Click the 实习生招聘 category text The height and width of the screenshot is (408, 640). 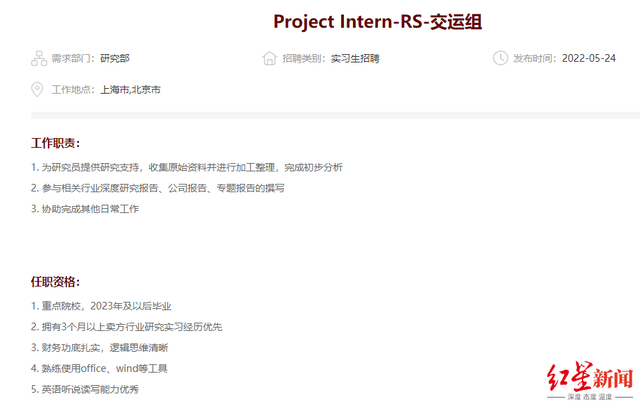pyautogui.click(x=355, y=59)
